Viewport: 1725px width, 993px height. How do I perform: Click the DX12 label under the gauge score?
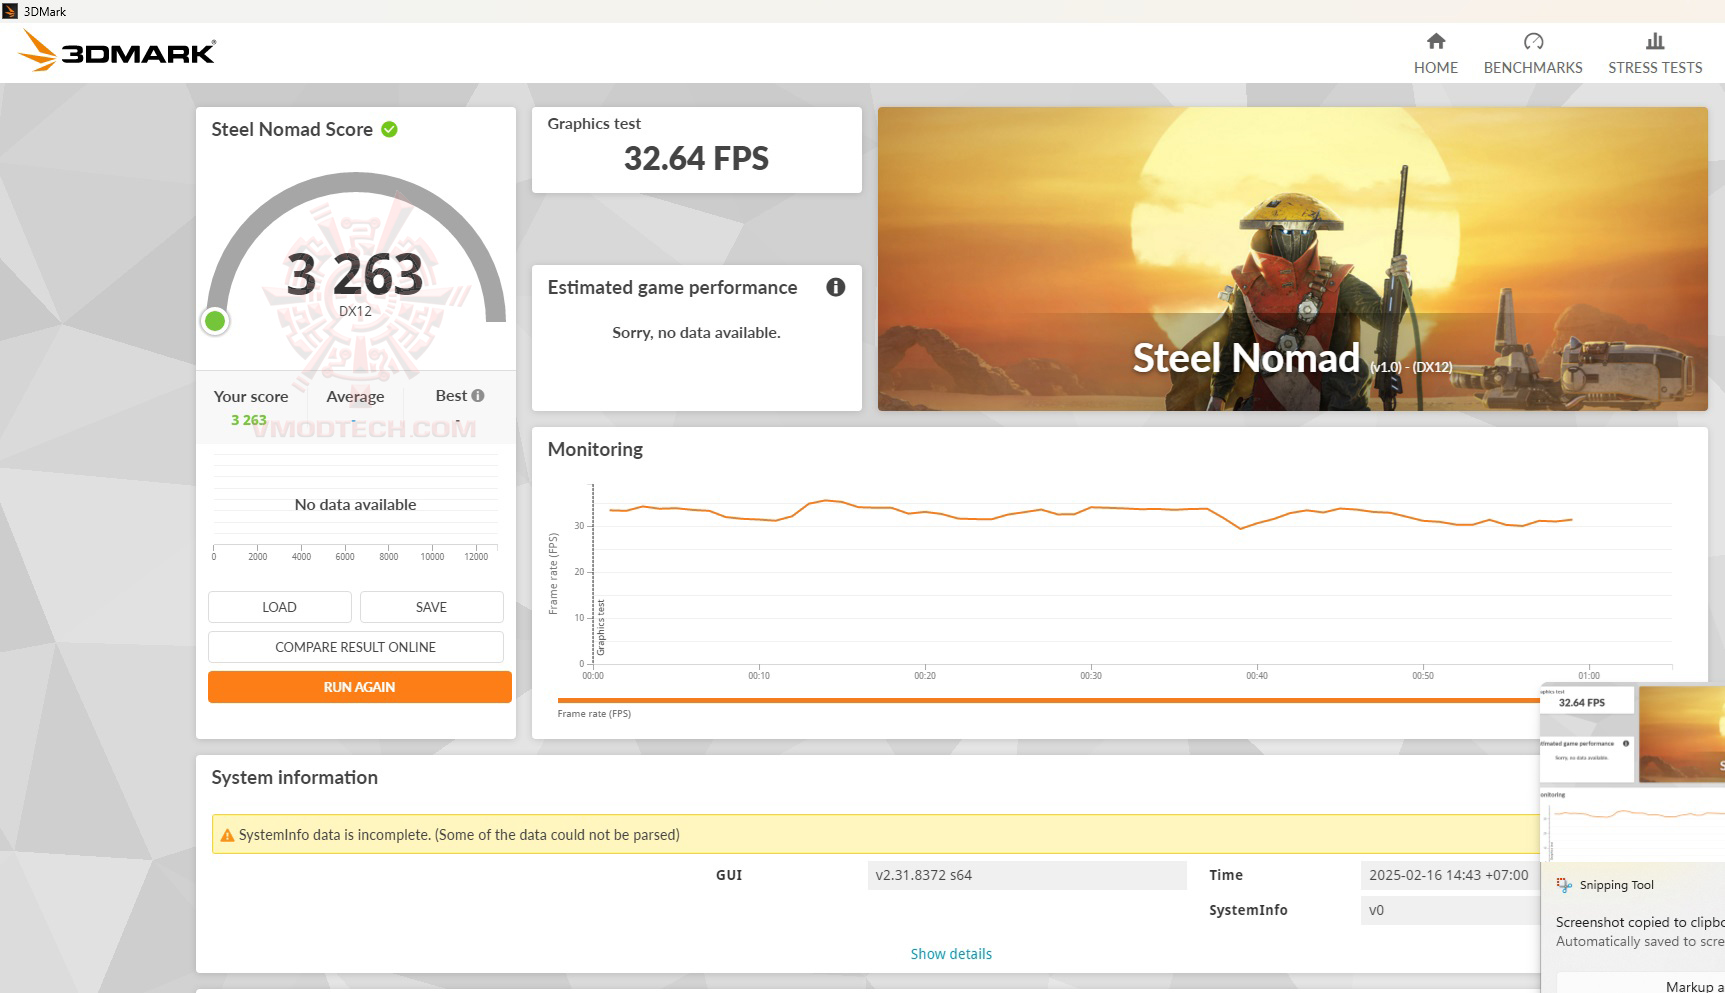click(355, 311)
